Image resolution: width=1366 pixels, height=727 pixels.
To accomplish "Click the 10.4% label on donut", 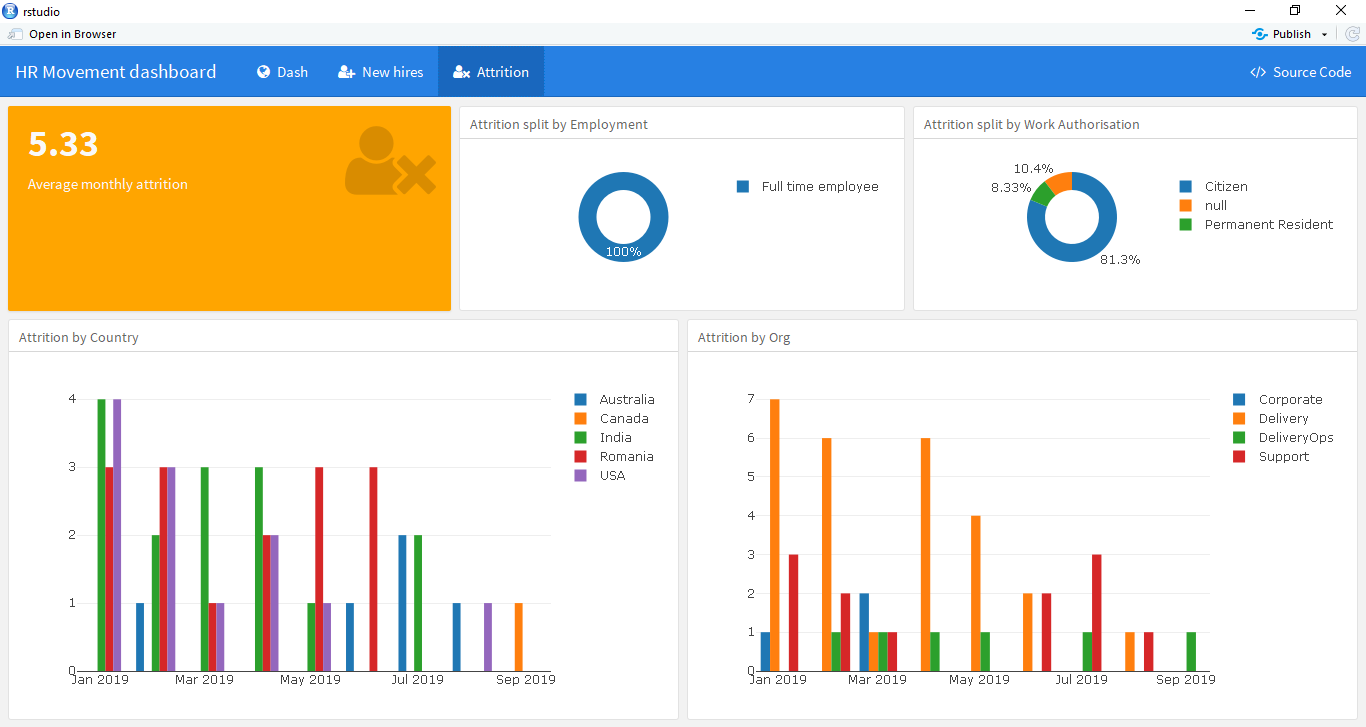I will click(1033, 169).
